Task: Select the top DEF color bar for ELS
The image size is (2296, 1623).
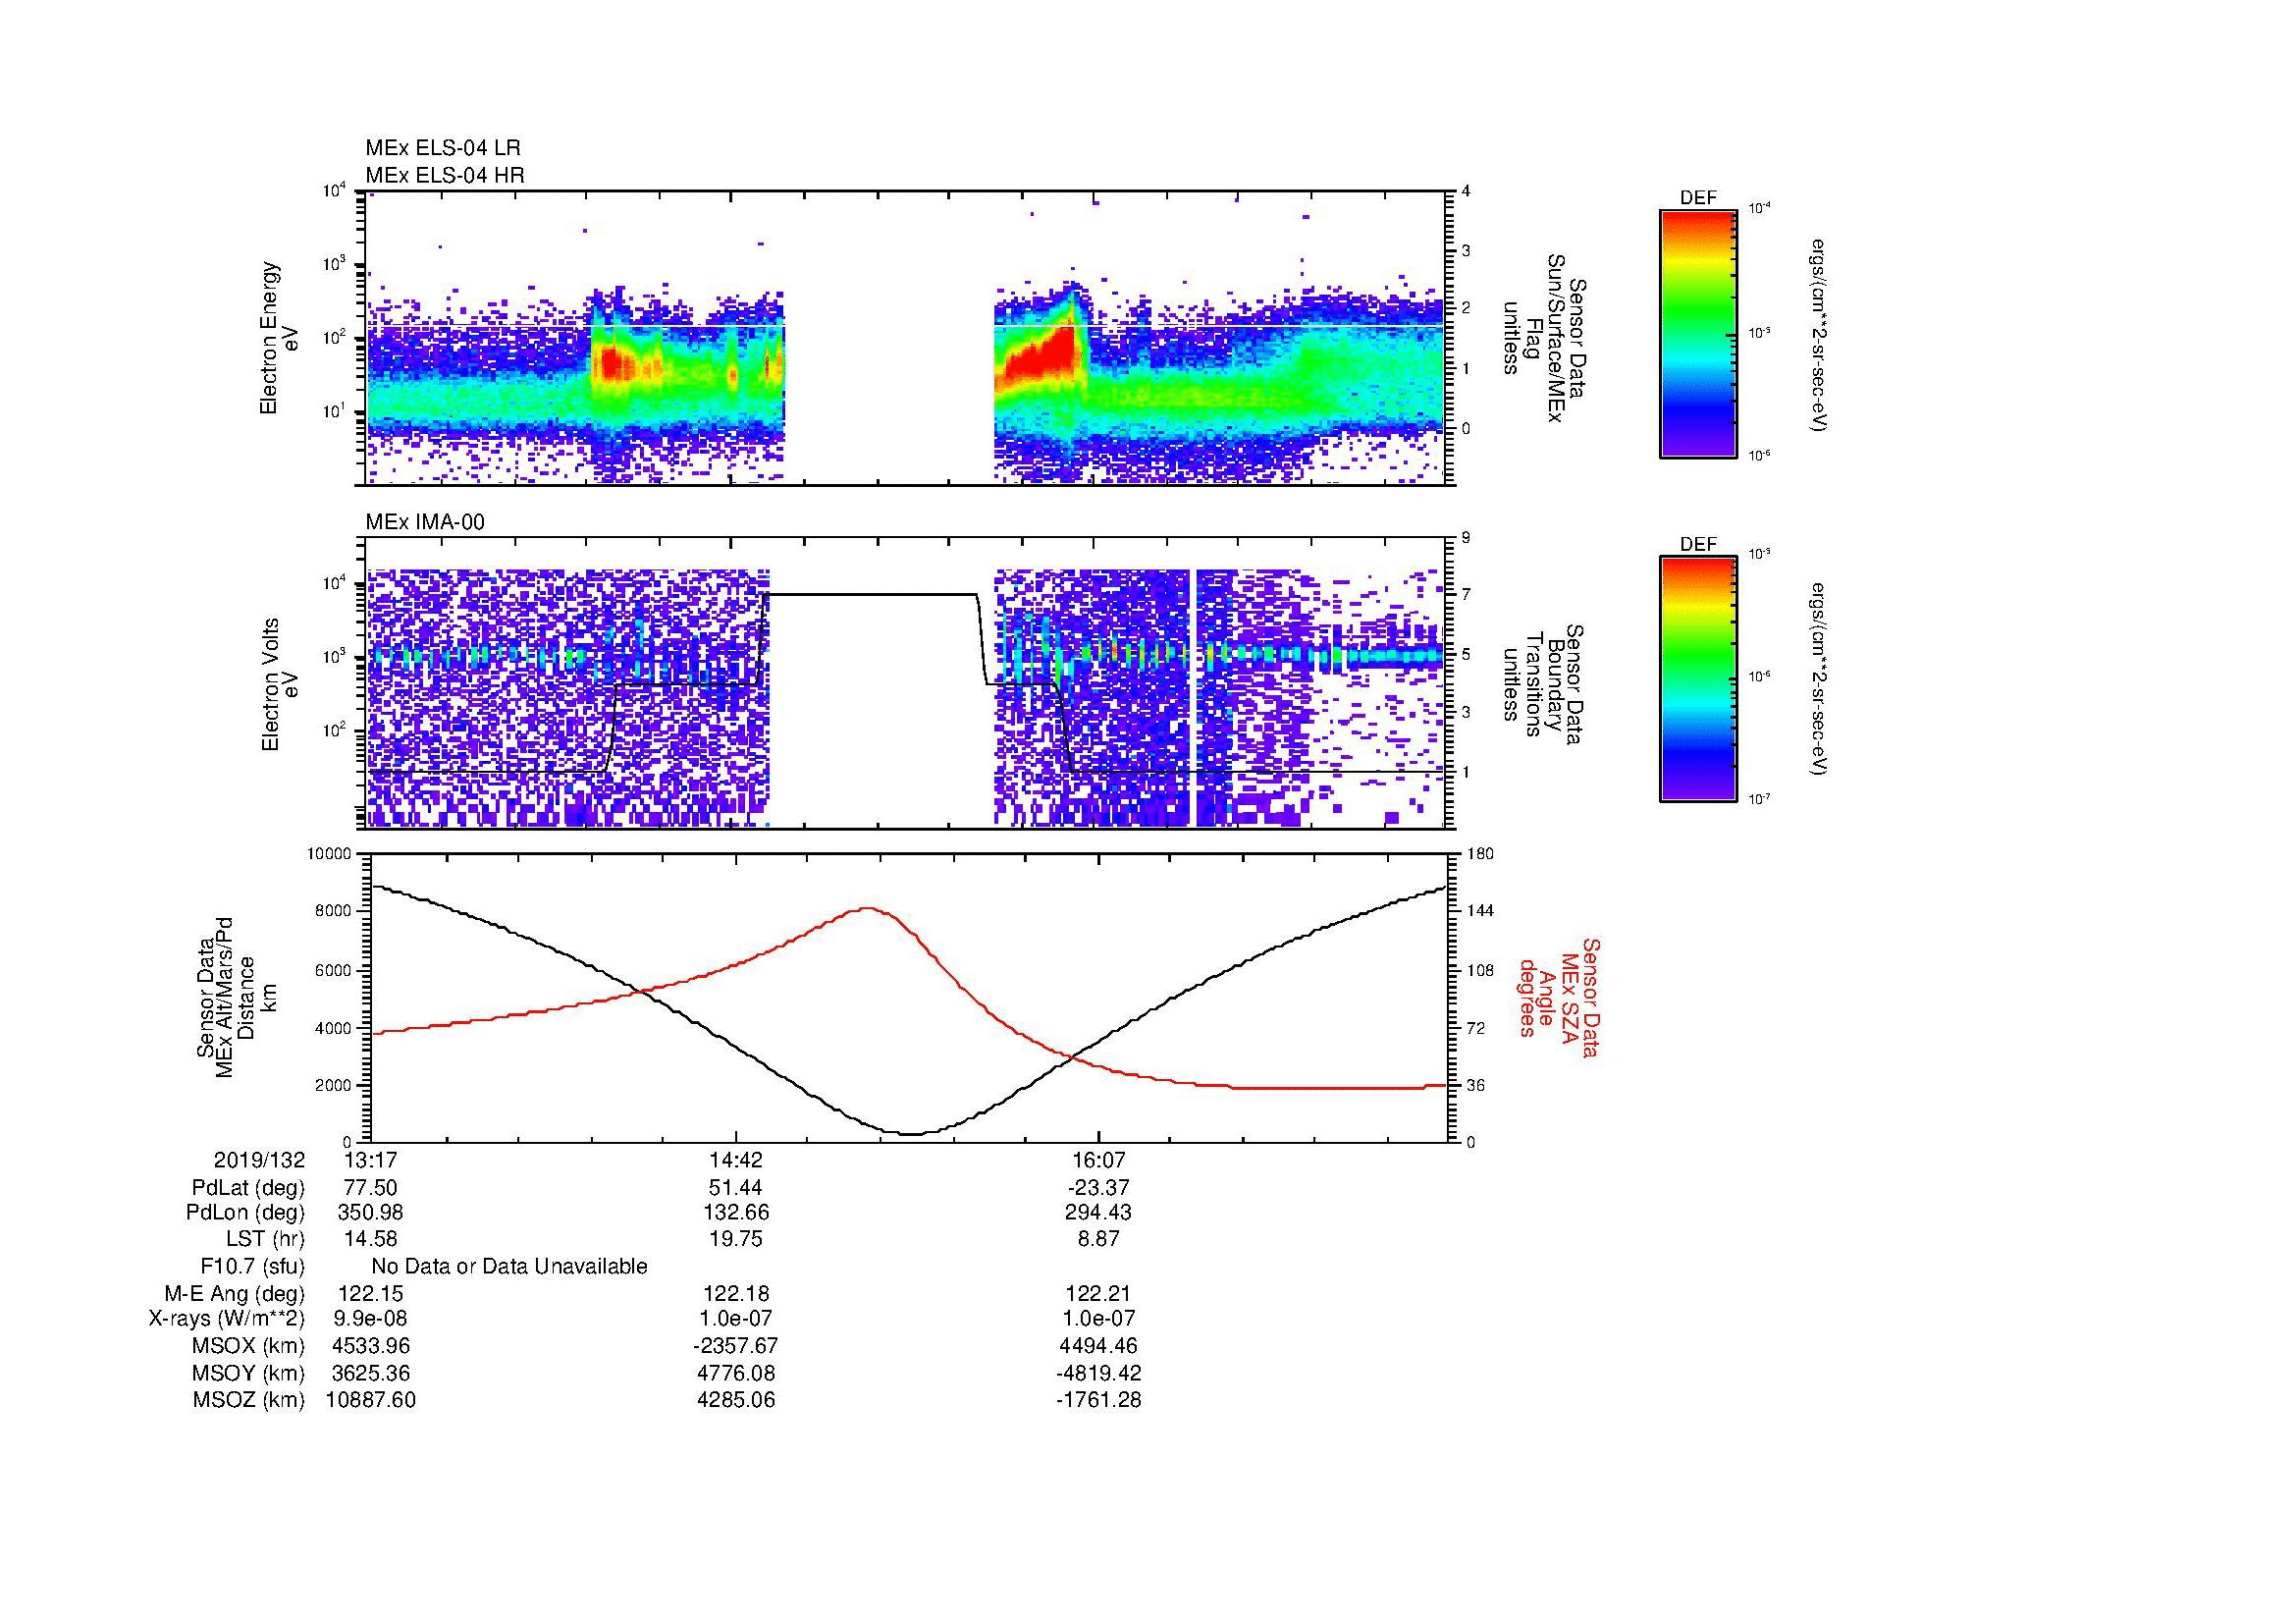Action: (x=1698, y=333)
